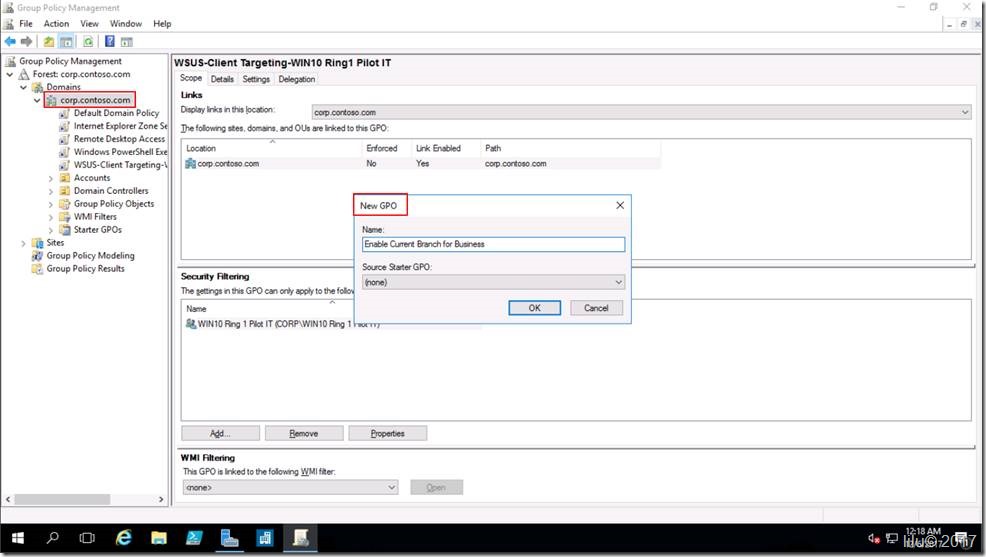The height and width of the screenshot is (557, 986).
Task: Open Task View from taskbar
Action: click(87, 538)
